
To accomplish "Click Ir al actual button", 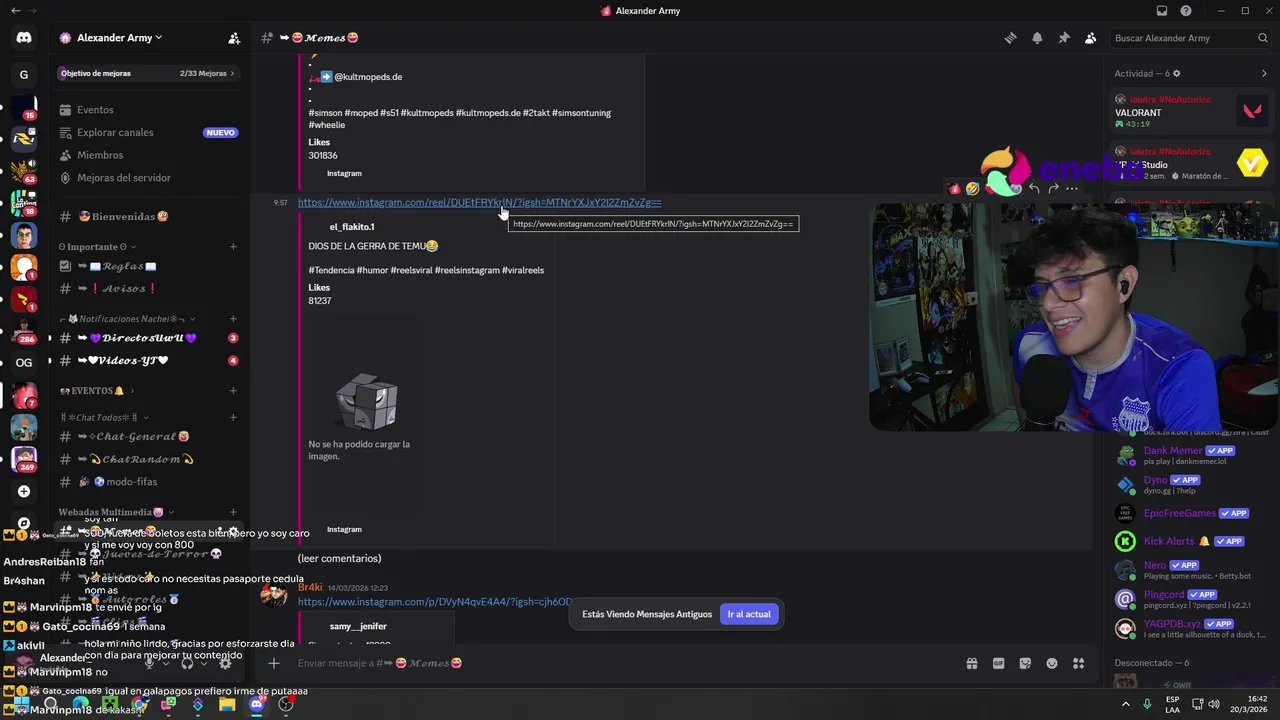I will pos(749,614).
